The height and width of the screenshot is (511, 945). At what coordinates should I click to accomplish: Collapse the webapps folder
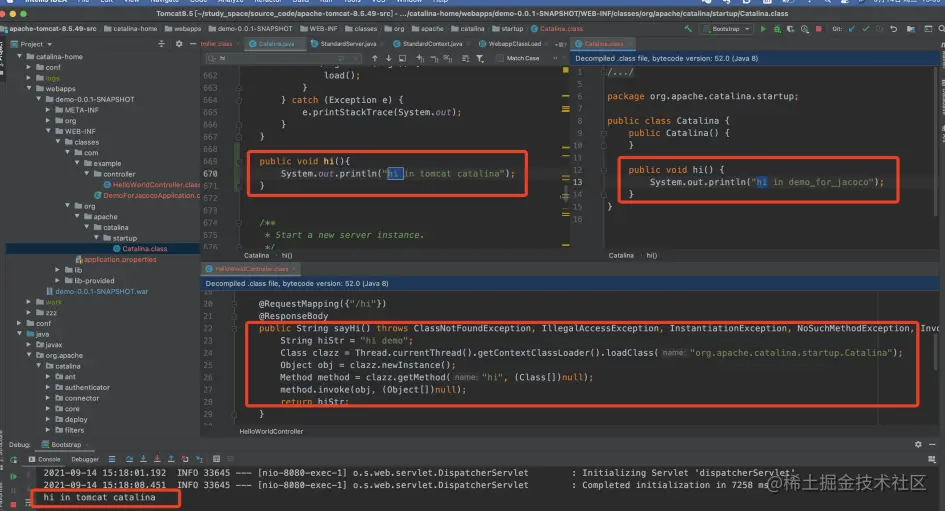(x=29, y=88)
